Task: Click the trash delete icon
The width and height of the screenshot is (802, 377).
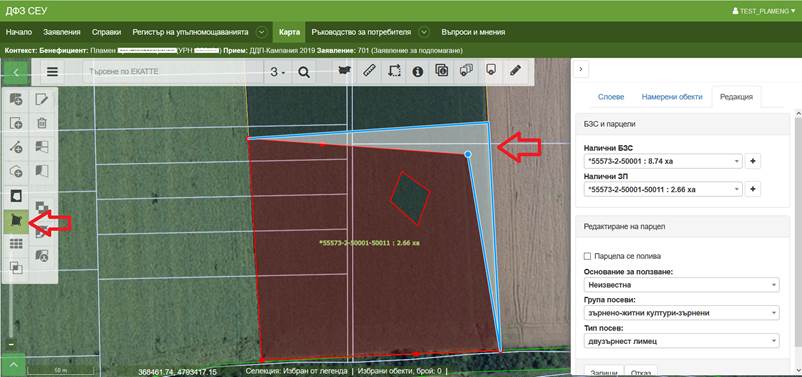Action: pyautogui.click(x=42, y=123)
